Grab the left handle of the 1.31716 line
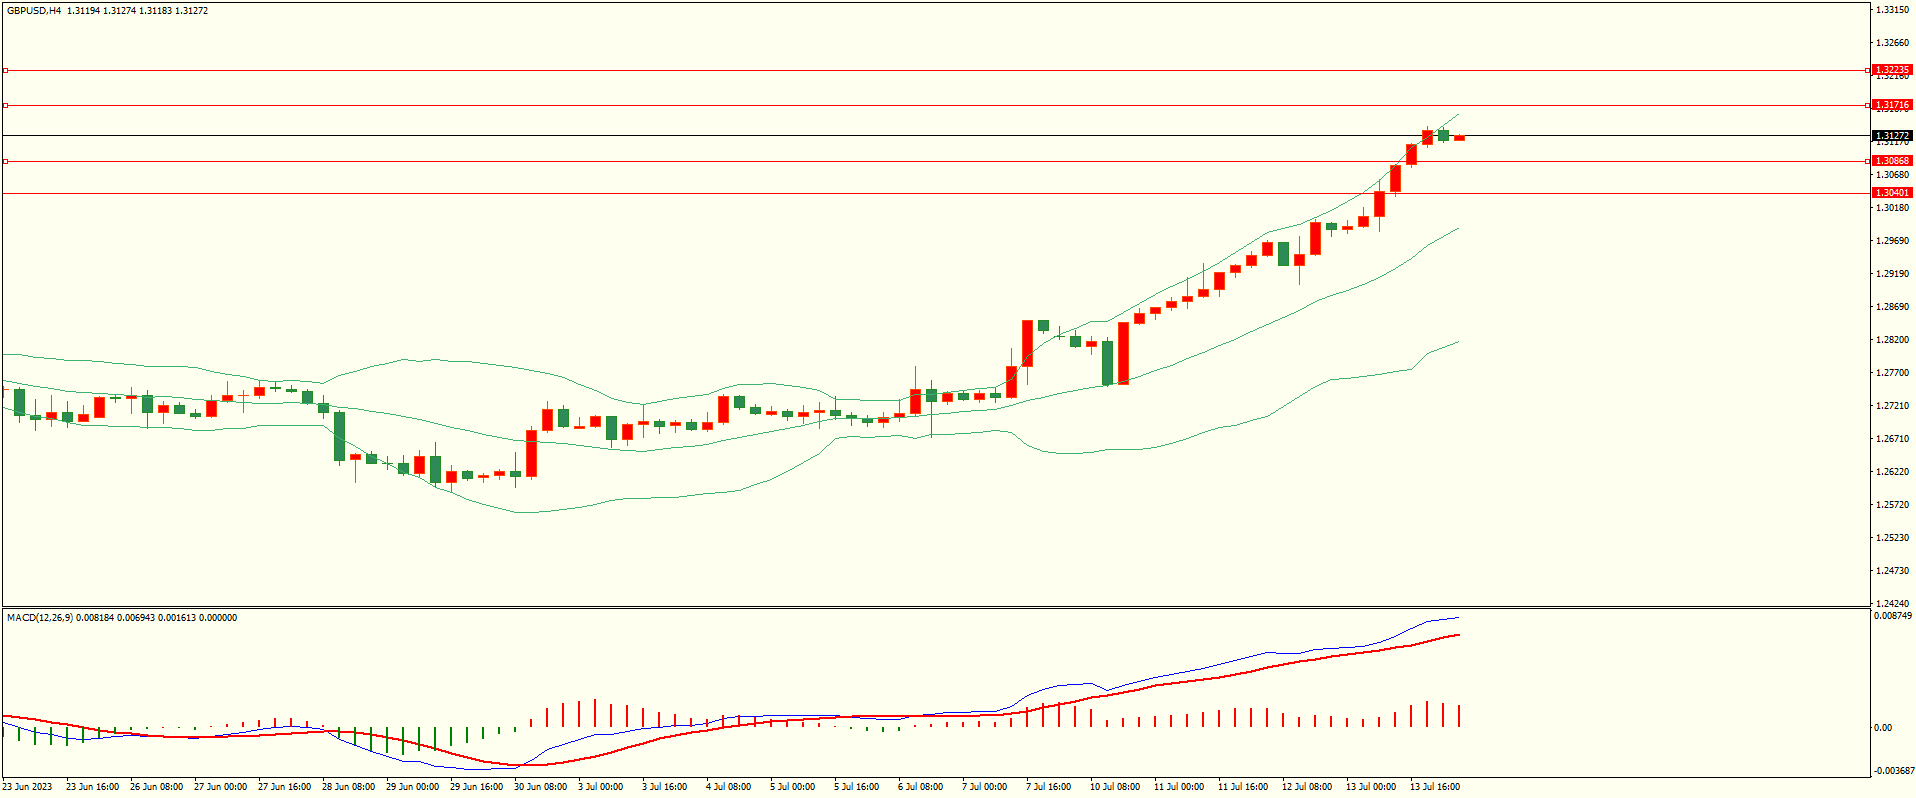Screen dimensions: 1916x798 point(5,105)
